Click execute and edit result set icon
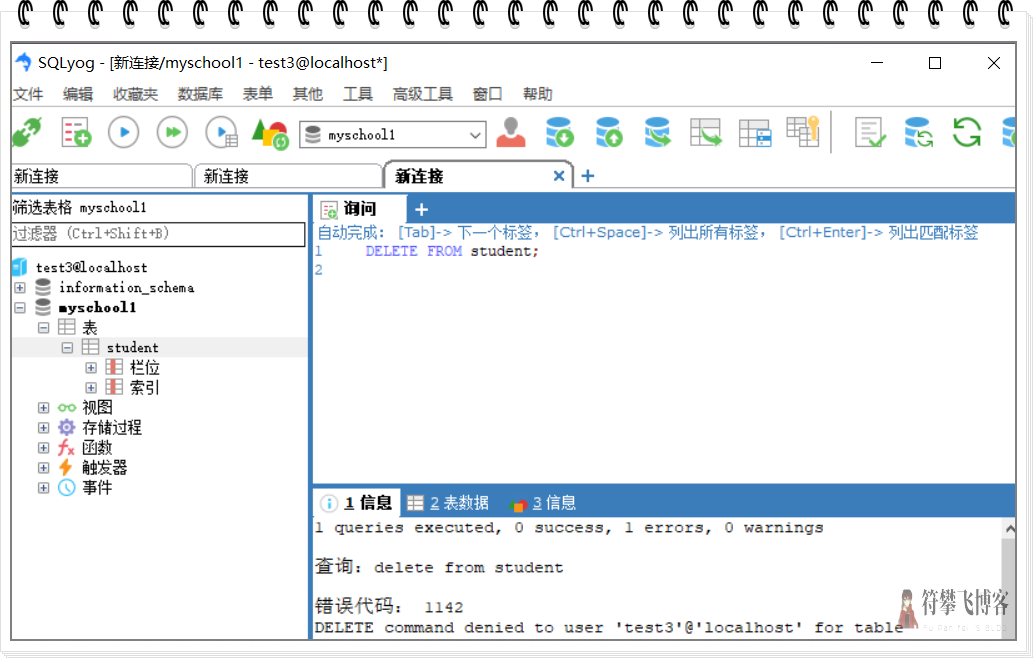The height and width of the screenshot is (658, 1033). tap(221, 133)
